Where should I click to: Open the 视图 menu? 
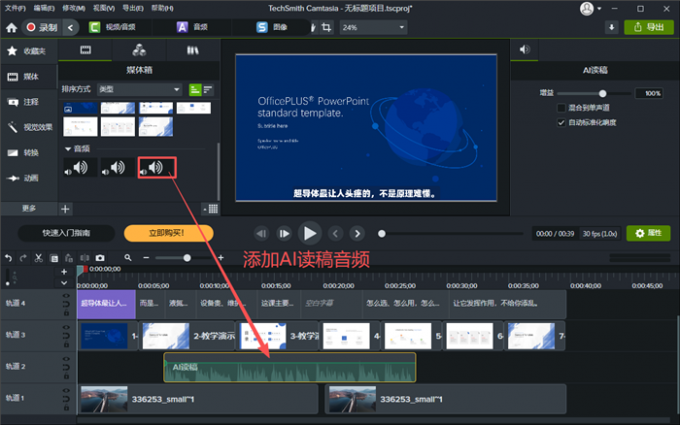[x=104, y=8]
